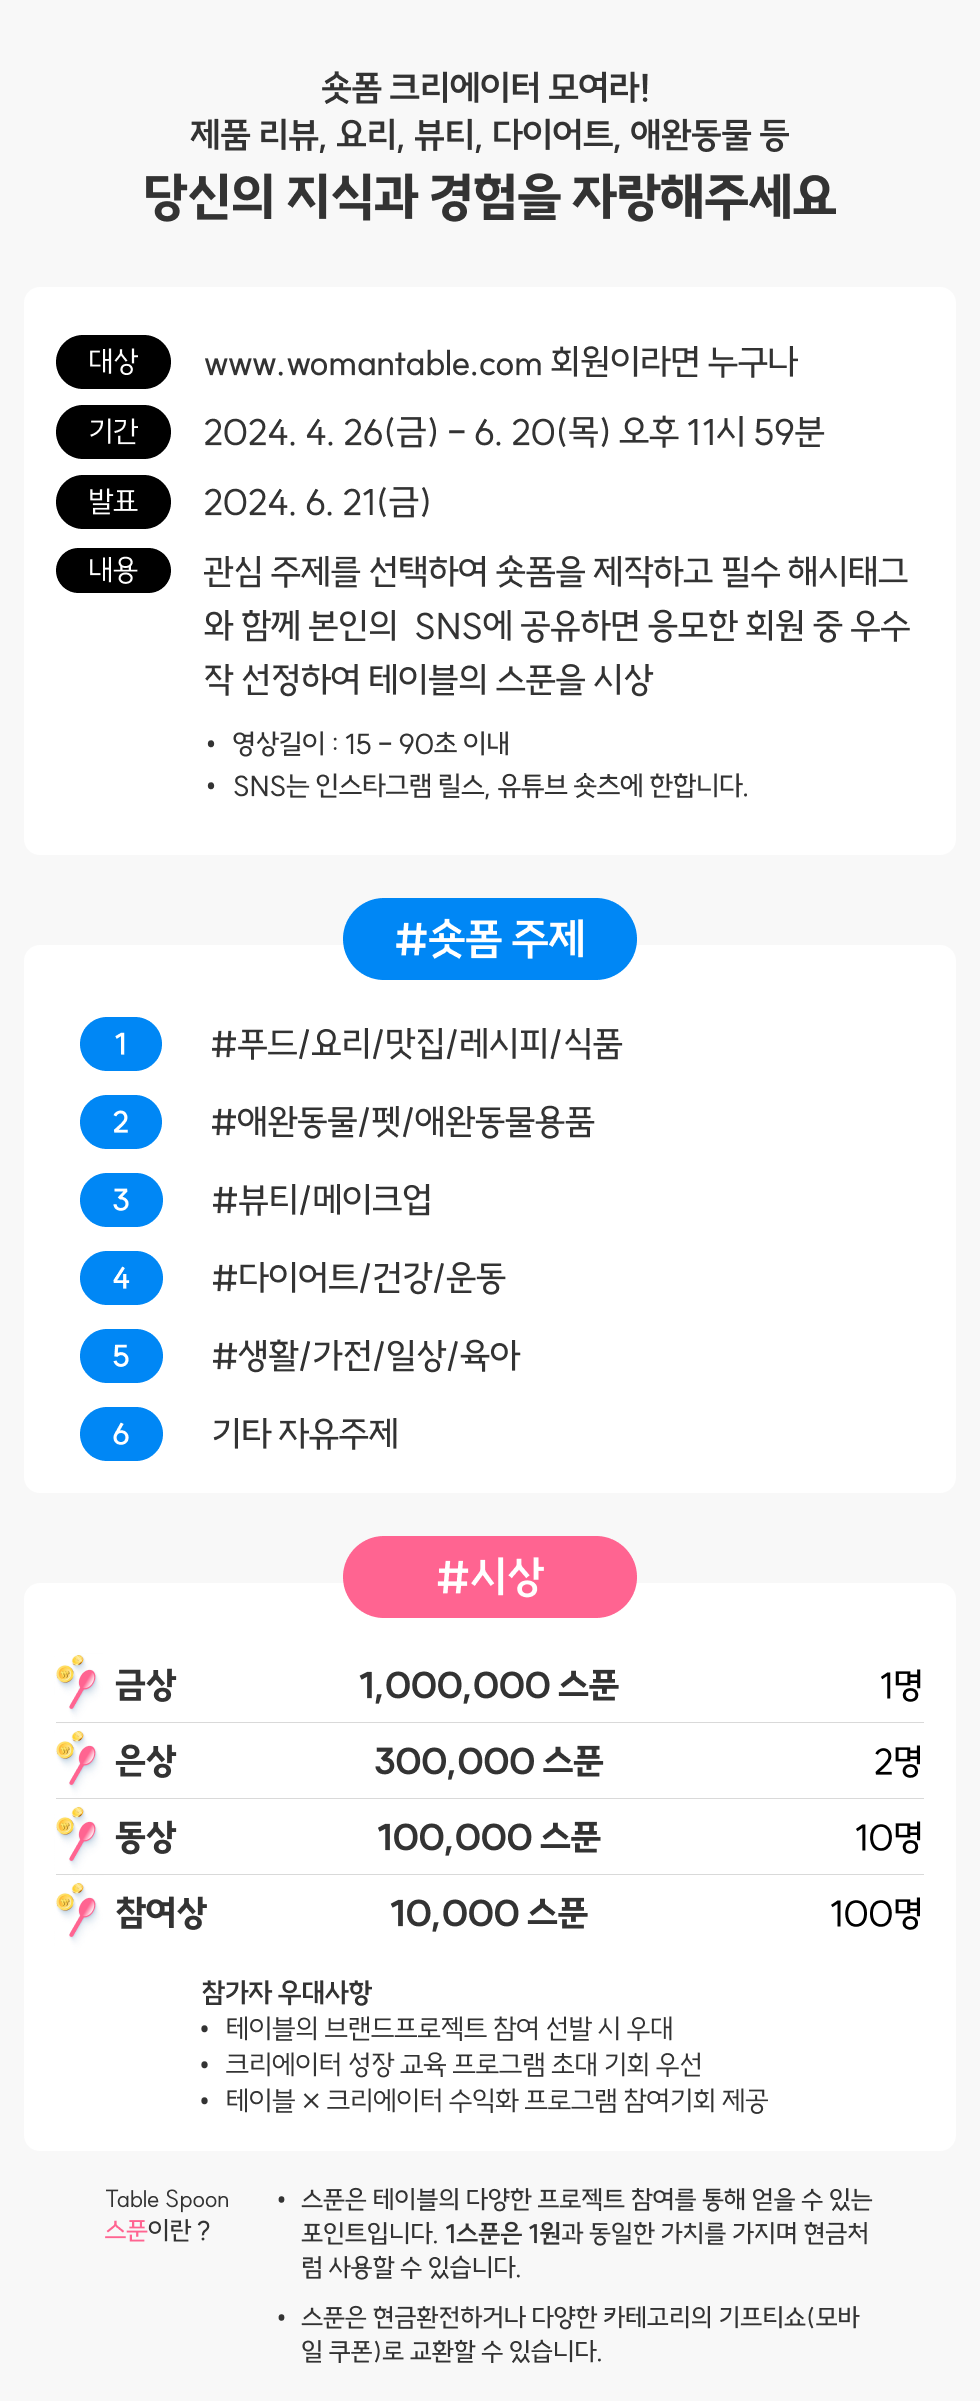Select the spoon icon next to 동상
The image size is (980, 2401).
tap(77, 1835)
